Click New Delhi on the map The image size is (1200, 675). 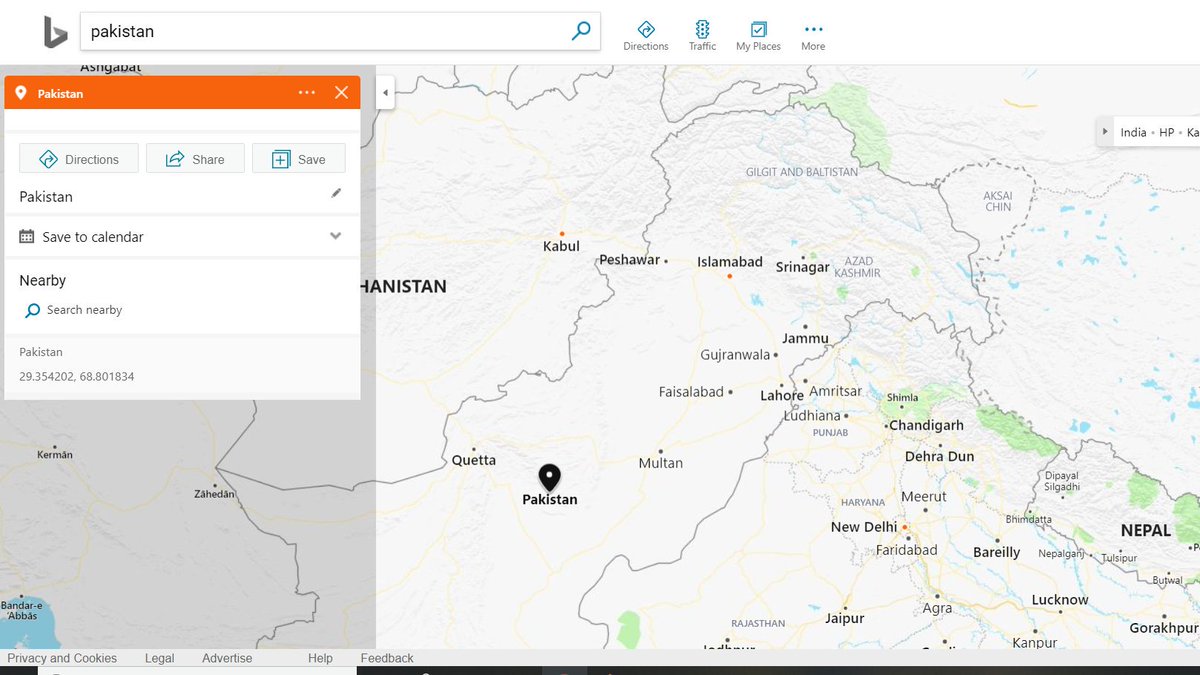coord(864,527)
